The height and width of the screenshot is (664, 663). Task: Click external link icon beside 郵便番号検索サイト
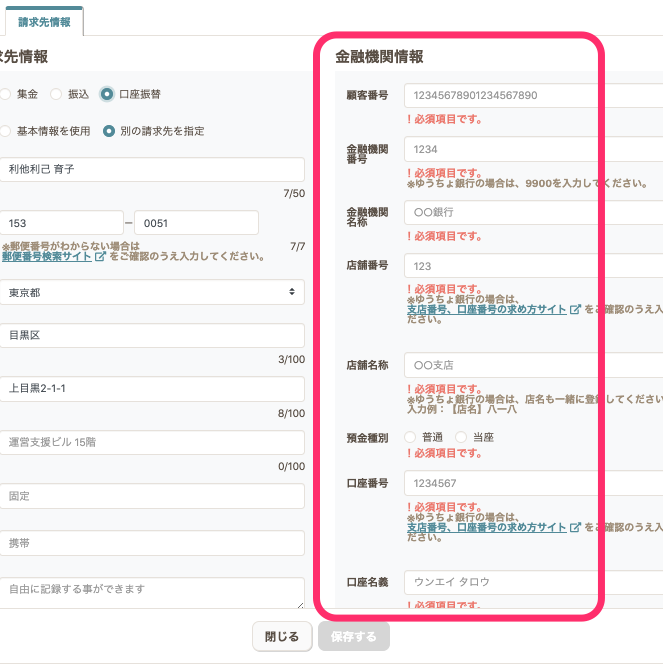pyautogui.click(x=100, y=256)
